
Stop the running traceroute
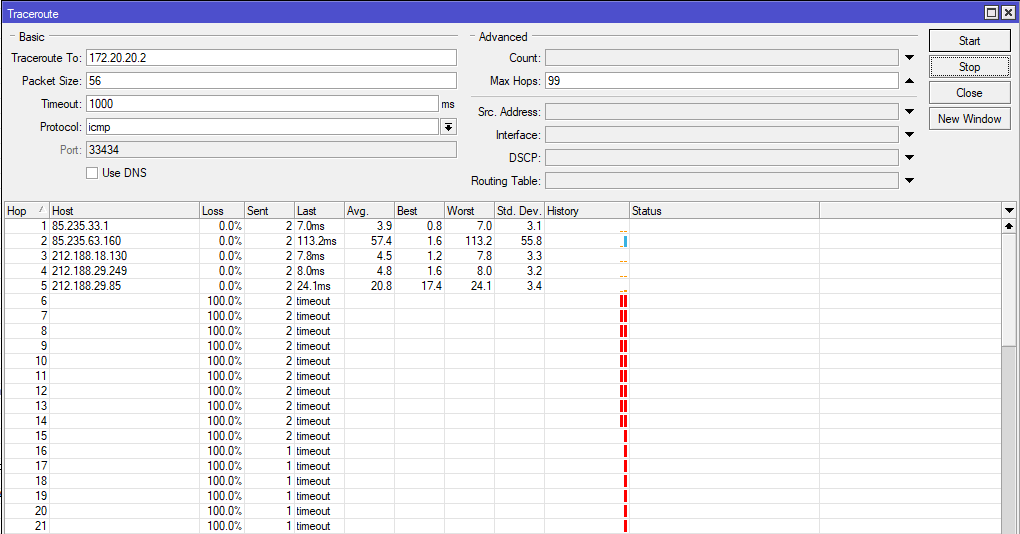969,66
